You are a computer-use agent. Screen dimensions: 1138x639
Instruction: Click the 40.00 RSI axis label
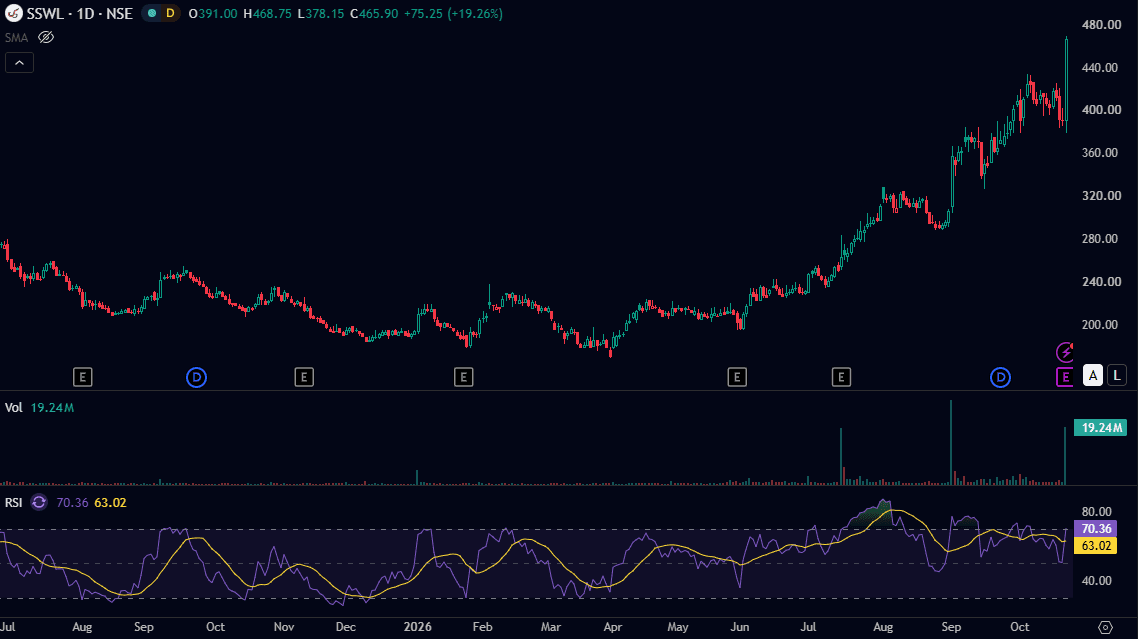pyautogui.click(x=1096, y=580)
